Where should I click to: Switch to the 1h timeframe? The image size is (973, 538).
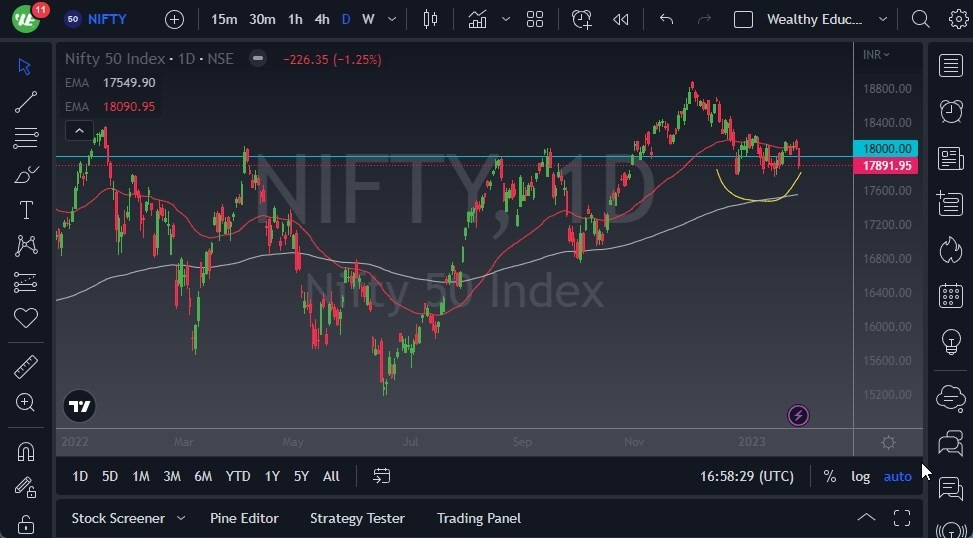tap(295, 20)
